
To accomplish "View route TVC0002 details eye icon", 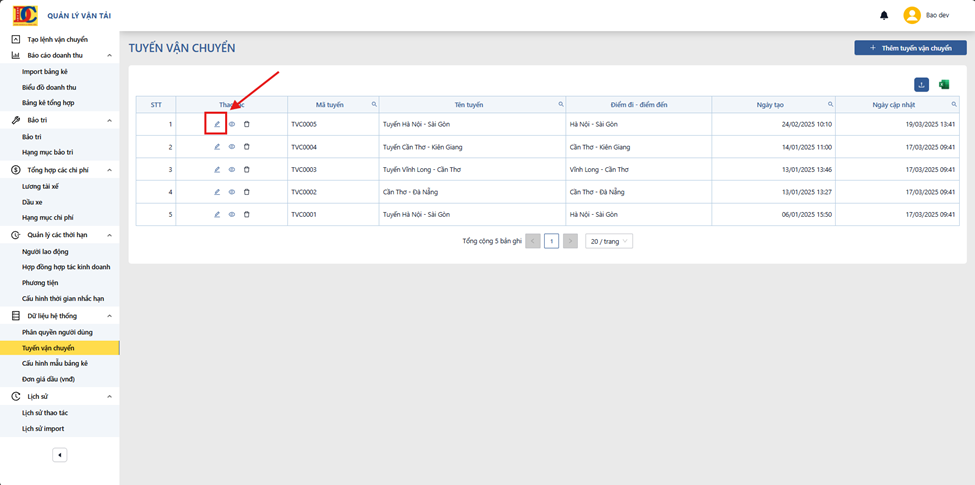I will (x=231, y=192).
